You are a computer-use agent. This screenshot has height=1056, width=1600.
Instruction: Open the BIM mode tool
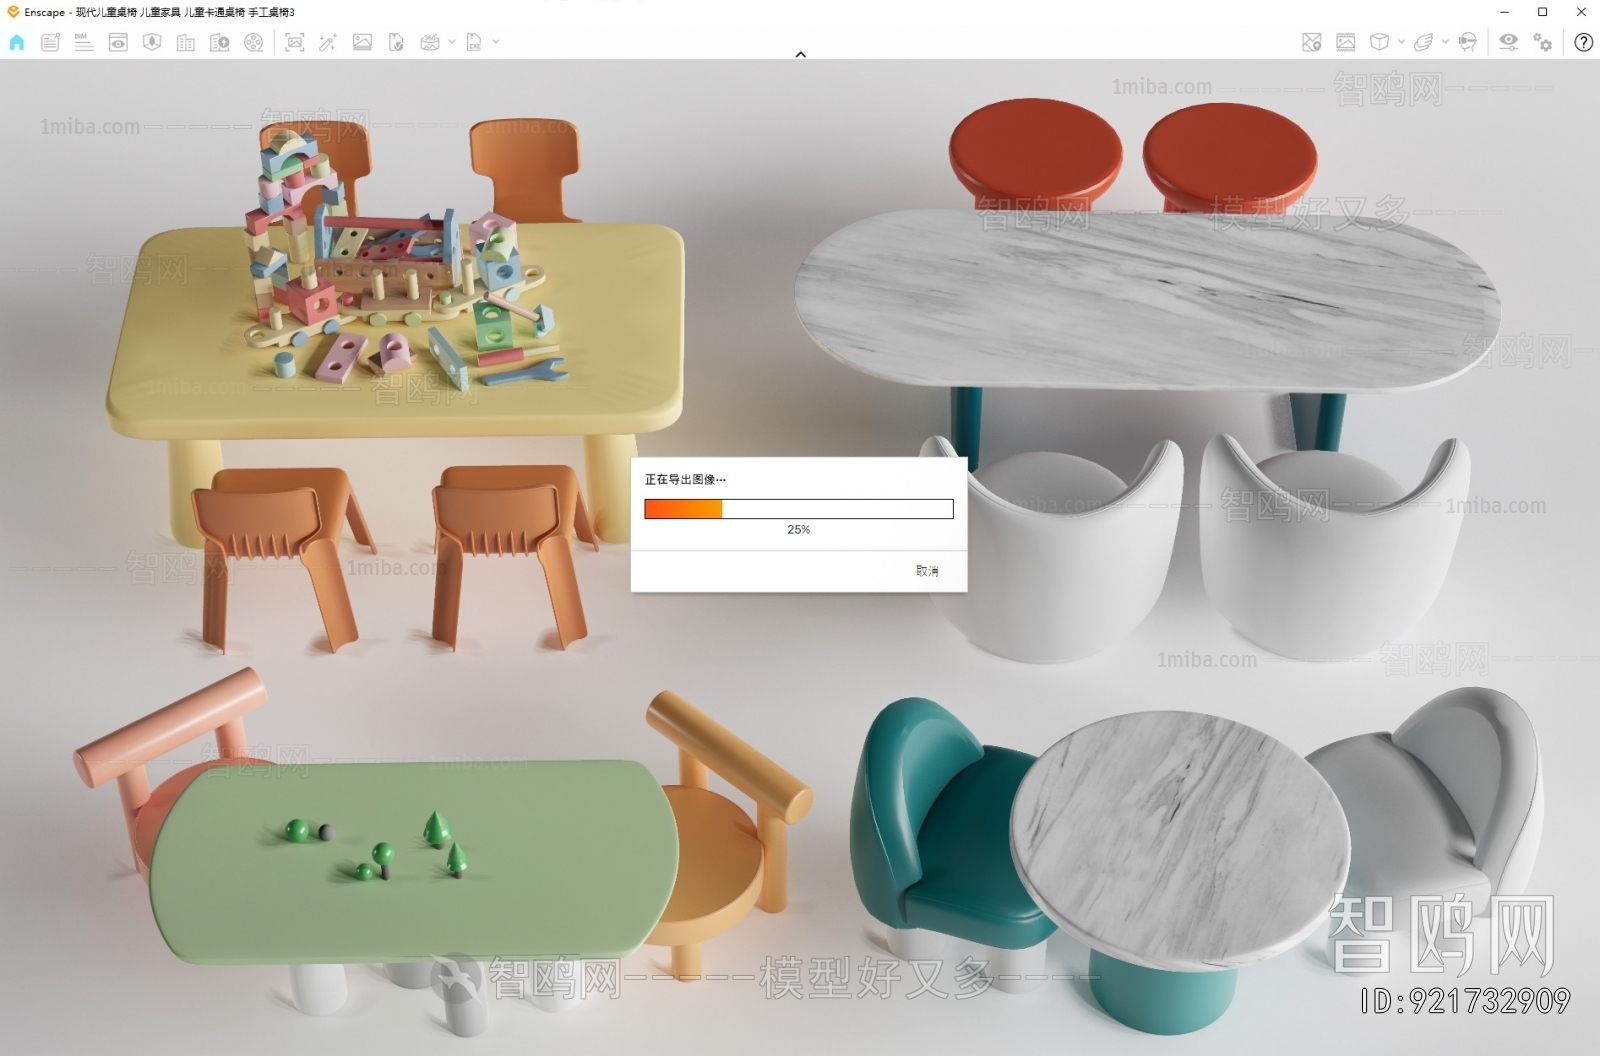click(82, 42)
